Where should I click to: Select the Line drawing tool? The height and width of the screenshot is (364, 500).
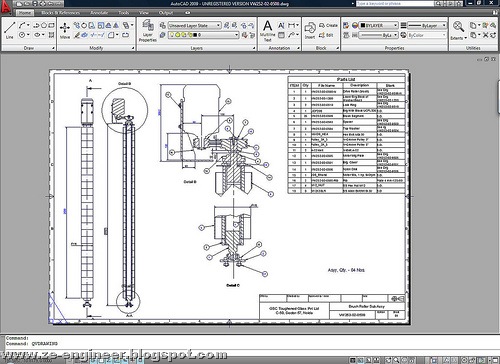pyautogui.click(x=10, y=30)
